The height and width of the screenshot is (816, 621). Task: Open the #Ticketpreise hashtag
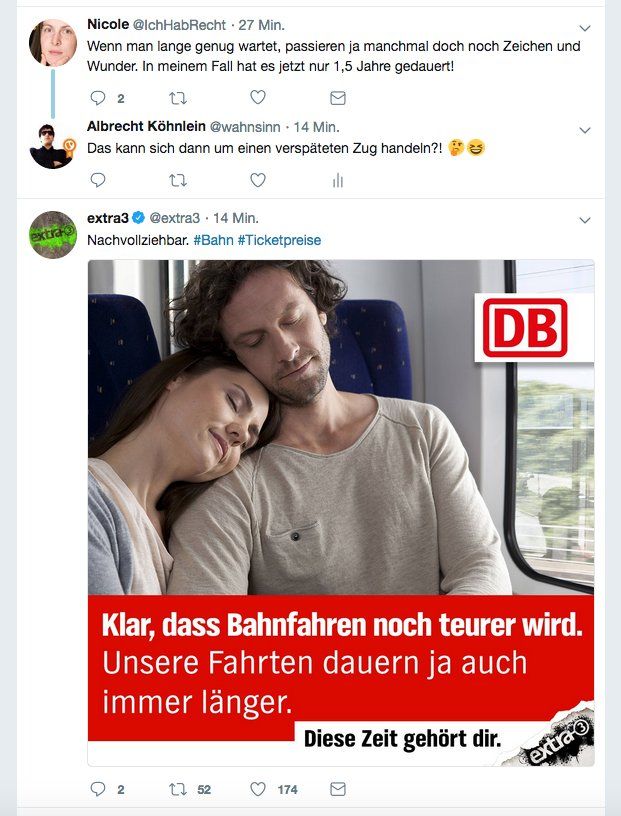(x=279, y=240)
